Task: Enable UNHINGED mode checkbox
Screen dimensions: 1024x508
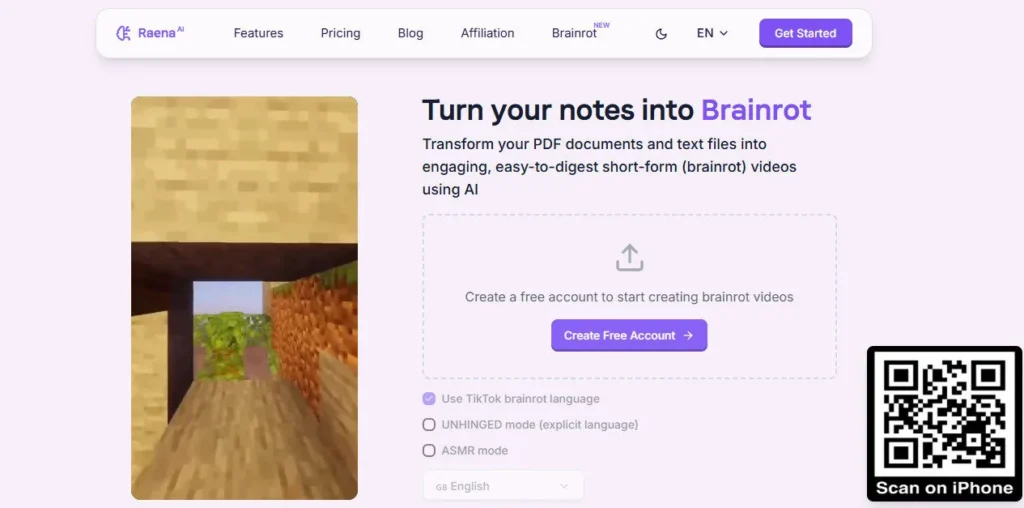Action: (x=429, y=425)
